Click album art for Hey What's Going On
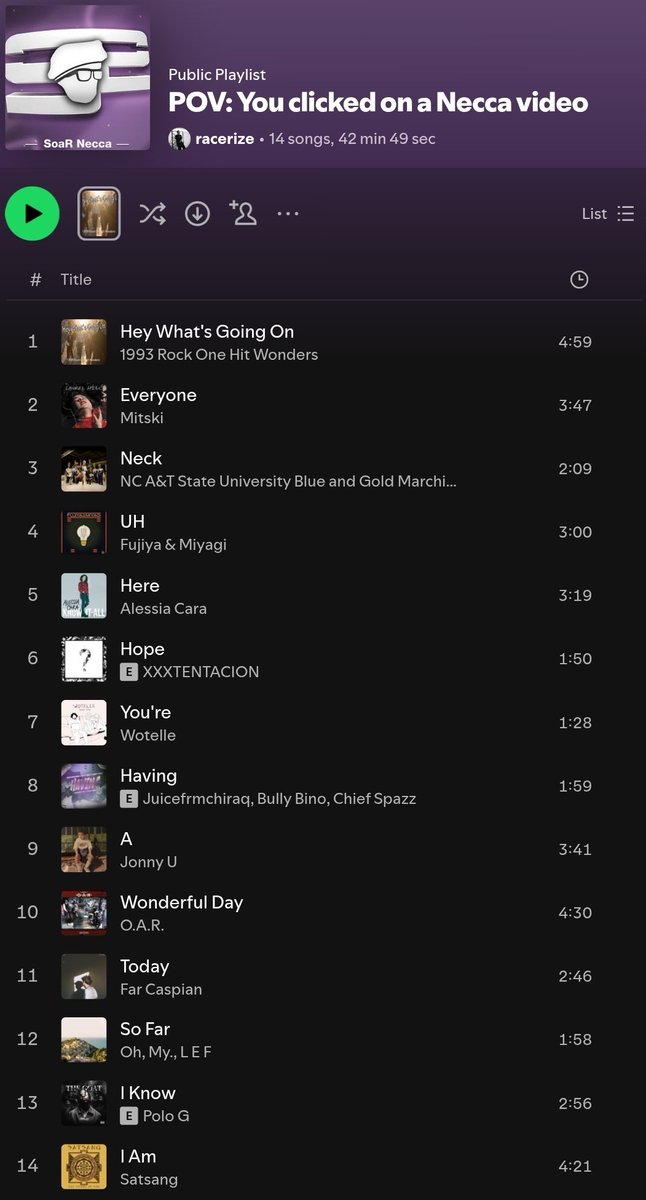 tap(84, 342)
